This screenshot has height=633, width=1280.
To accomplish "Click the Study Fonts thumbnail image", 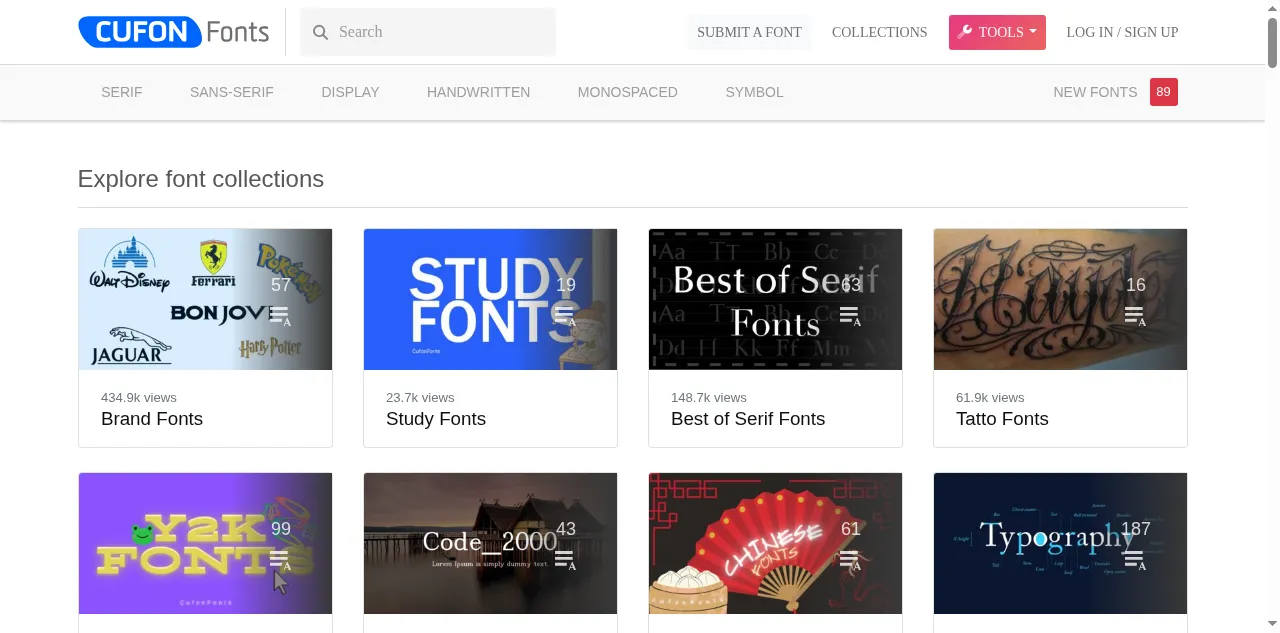I will point(490,299).
